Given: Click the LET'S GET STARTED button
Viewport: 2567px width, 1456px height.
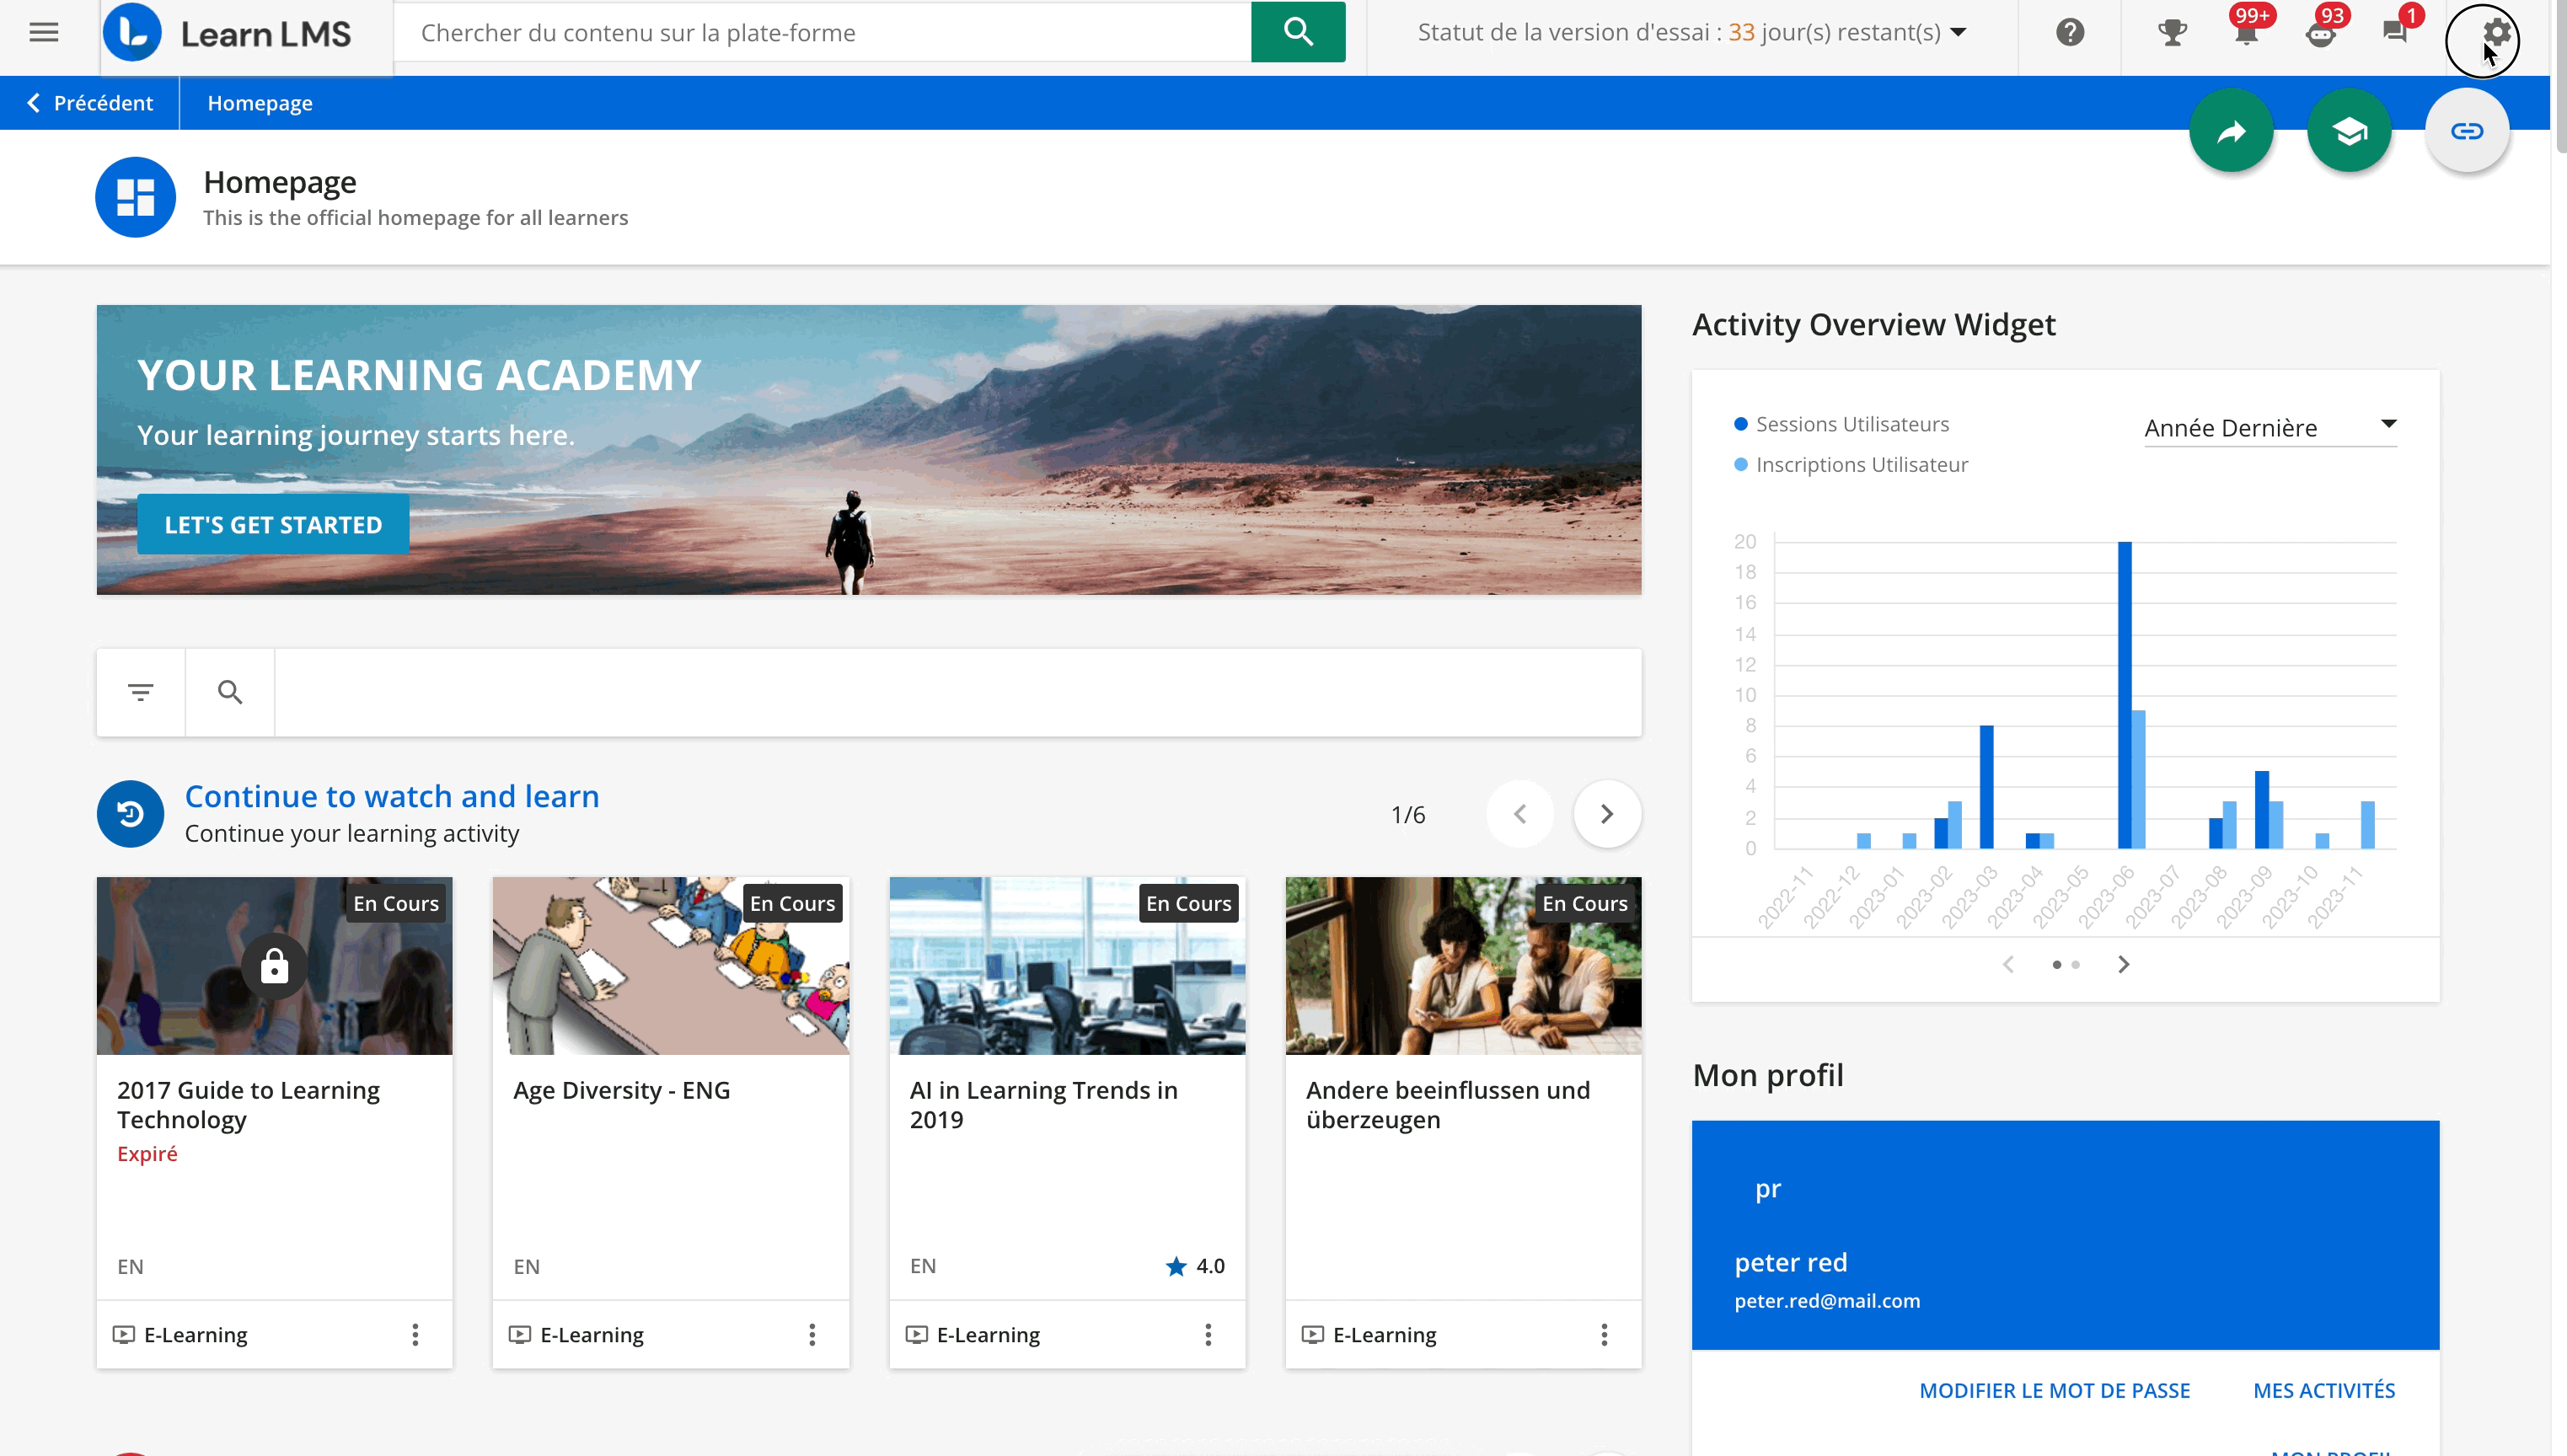Looking at the screenshot, I should (273, 525).
